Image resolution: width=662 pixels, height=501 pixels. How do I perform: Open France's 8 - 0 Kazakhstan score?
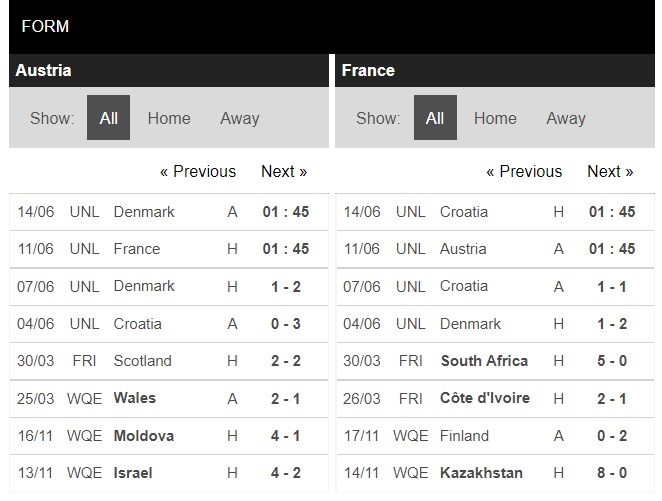(x=609, y=473)
